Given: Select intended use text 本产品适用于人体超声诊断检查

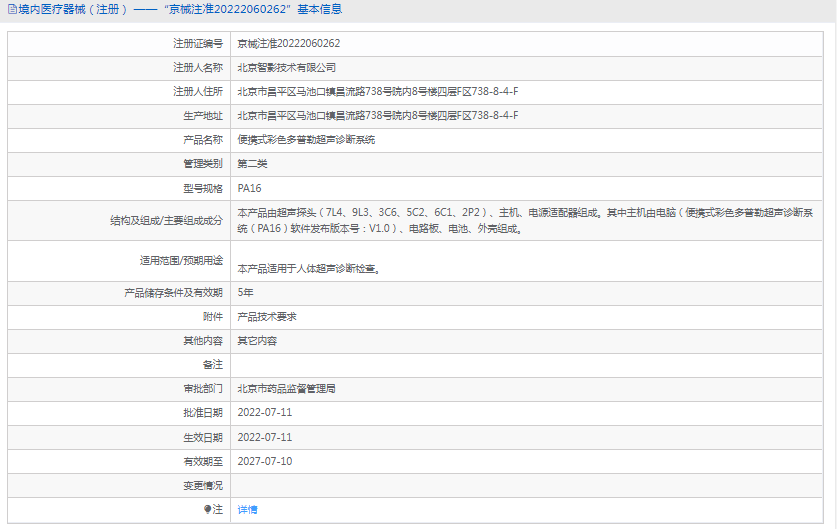Looking at the screenshot, I should [309, 269].
